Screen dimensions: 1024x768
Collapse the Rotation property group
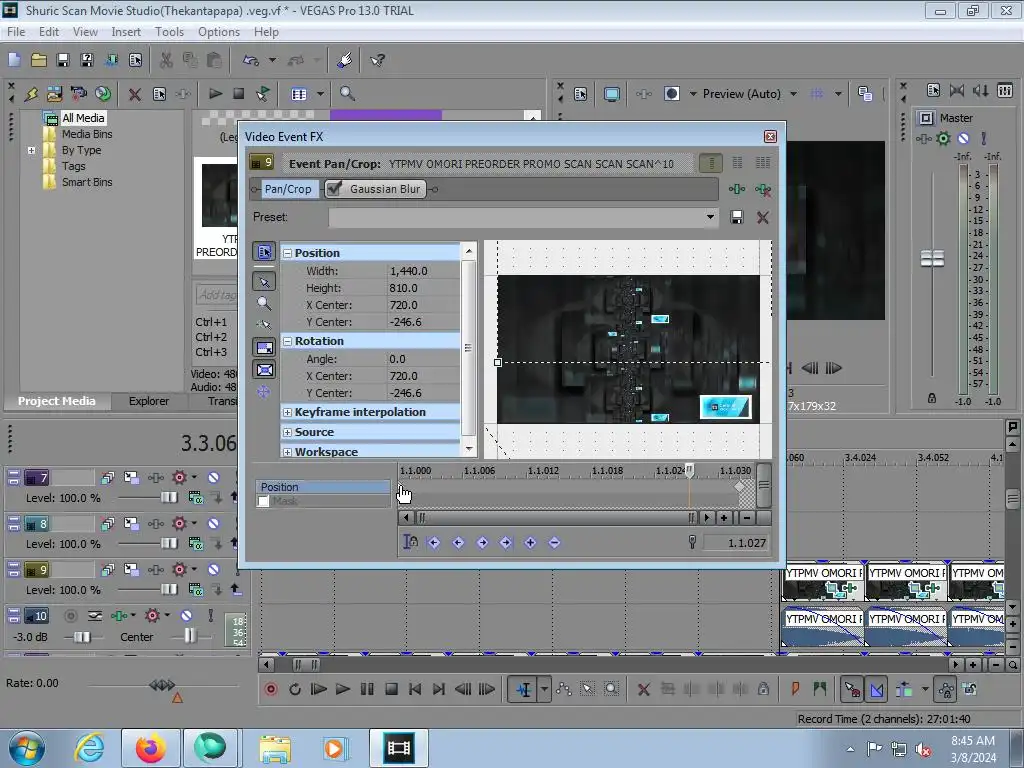coord(287,342)
